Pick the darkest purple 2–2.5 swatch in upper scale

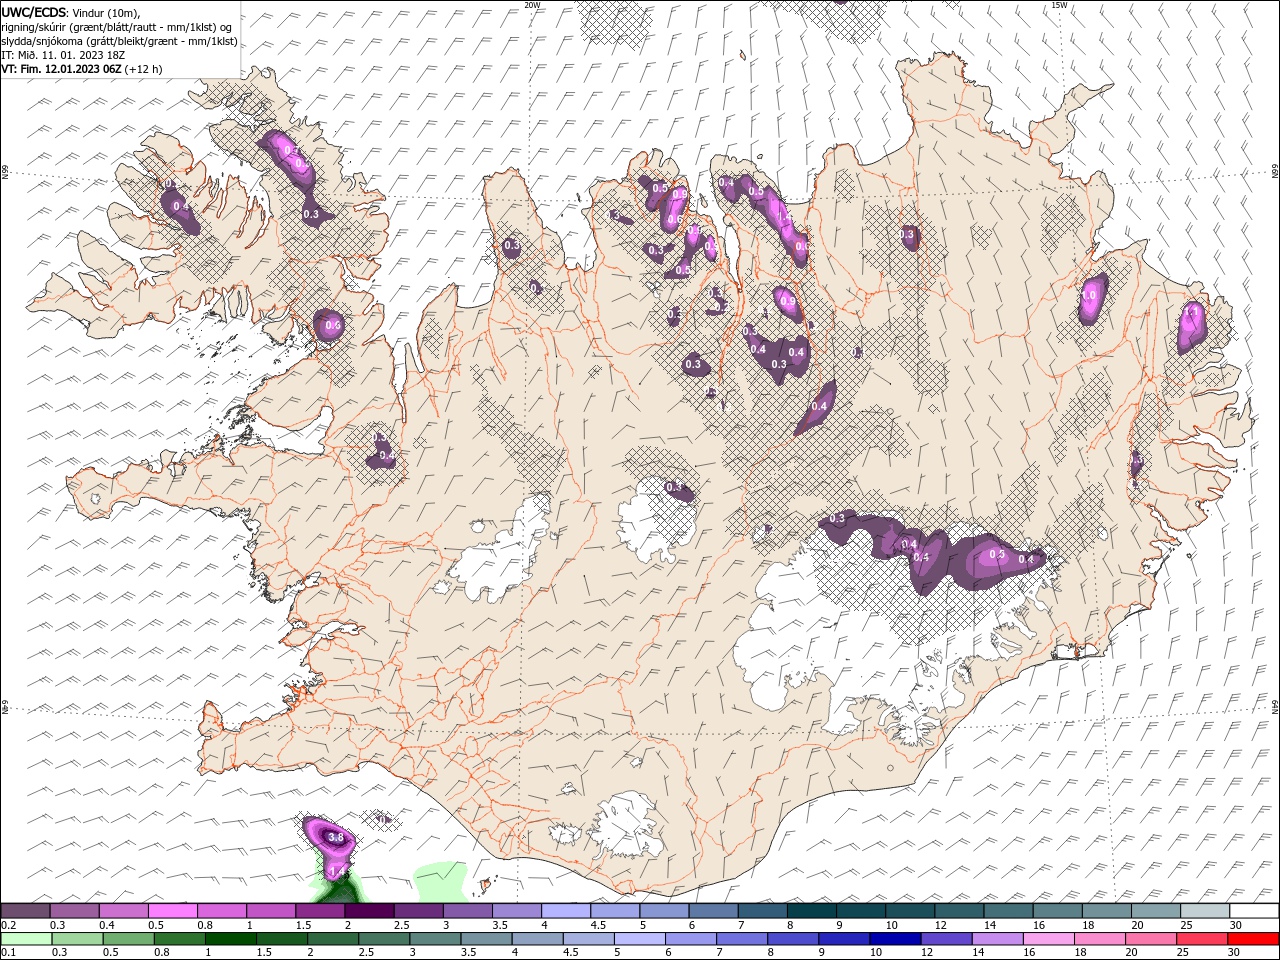coord(369,911)
